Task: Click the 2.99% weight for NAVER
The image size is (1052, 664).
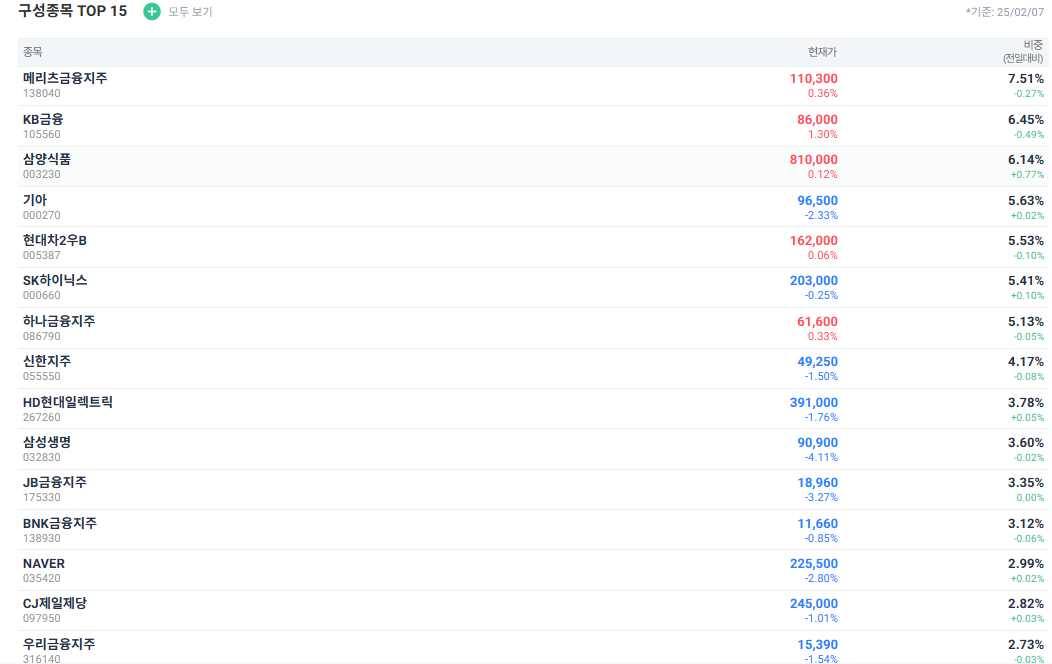Action: [x=1026, y=563]
